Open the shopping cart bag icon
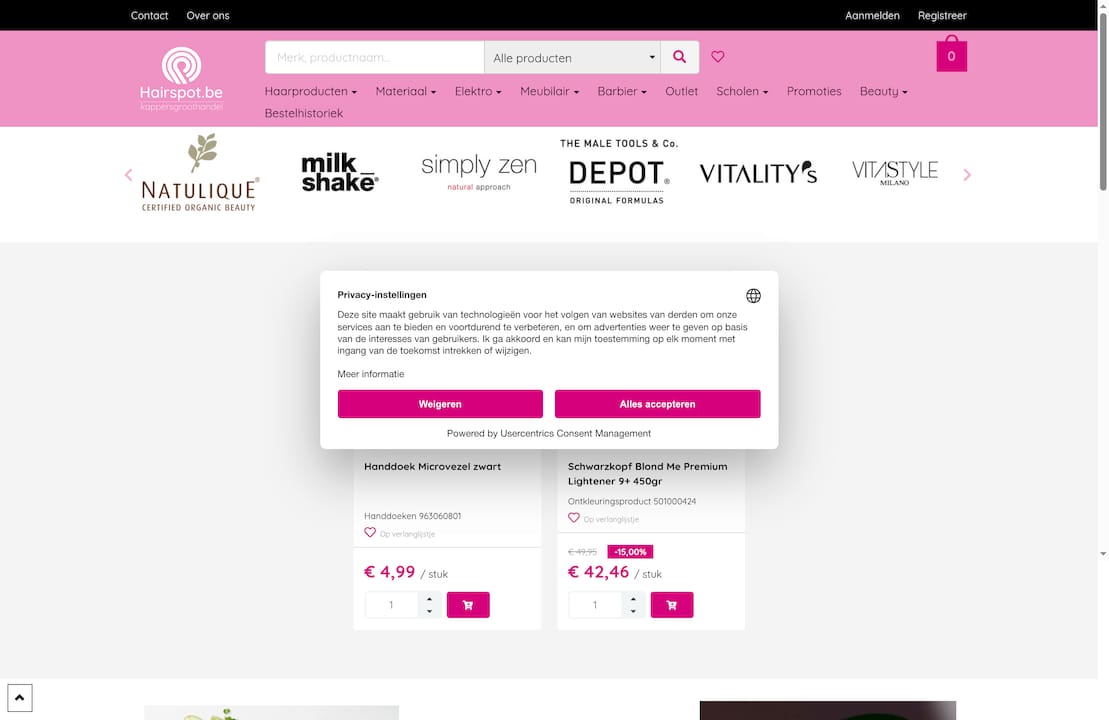This screenshot has height=720, width=1109. click(951, 54)
